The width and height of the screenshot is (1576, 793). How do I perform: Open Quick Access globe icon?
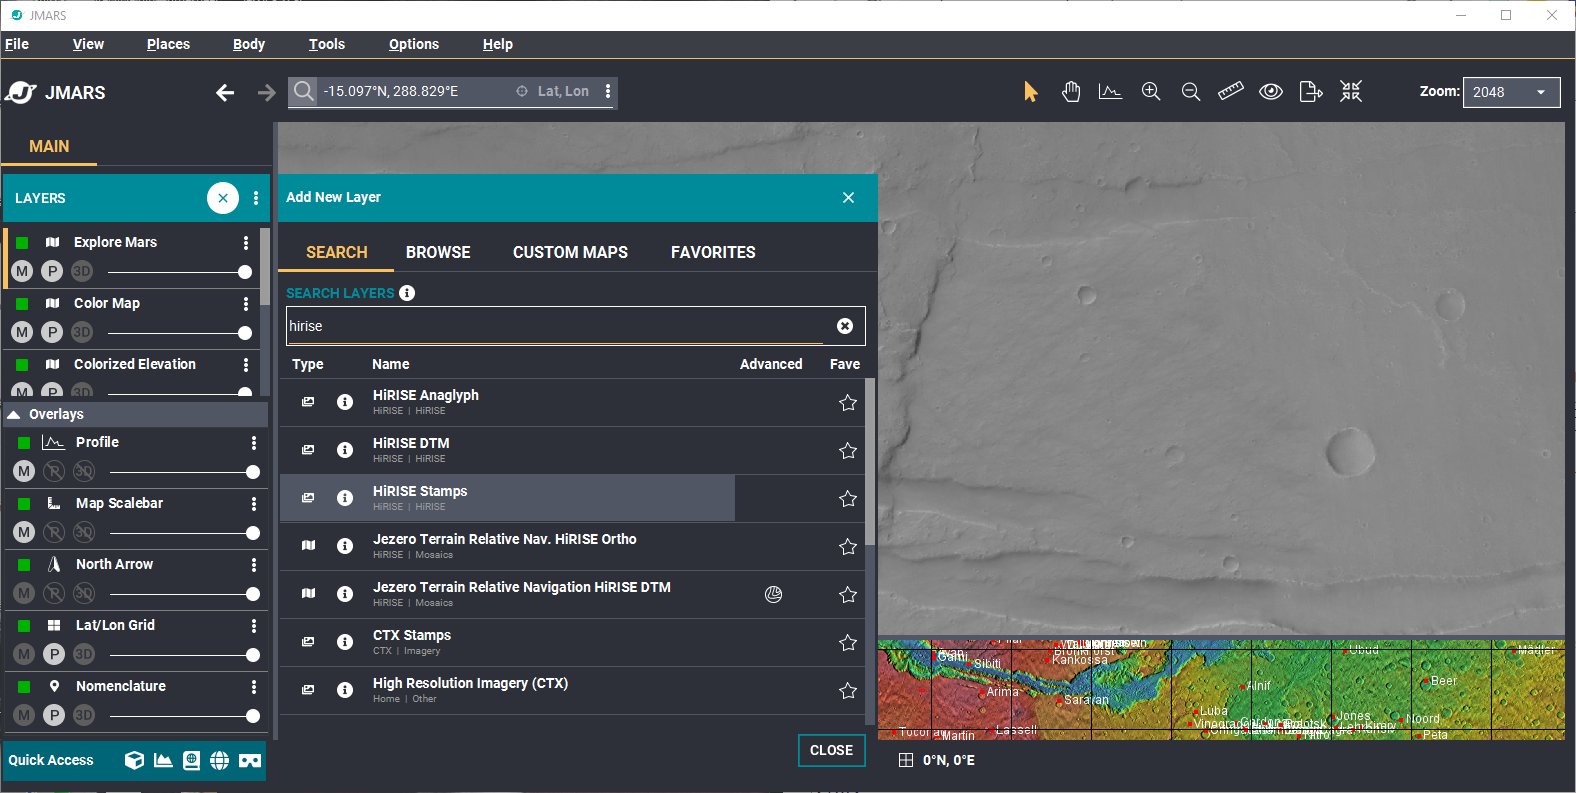point(220,760)
